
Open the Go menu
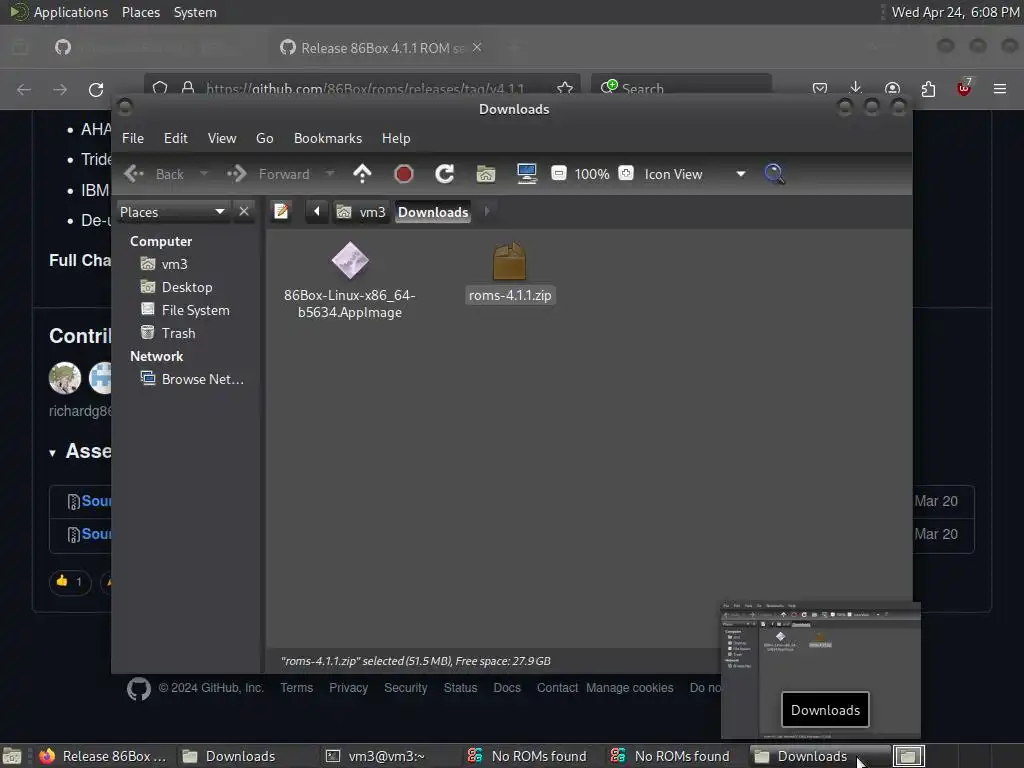pyautogui.click(x=264, y=138)
